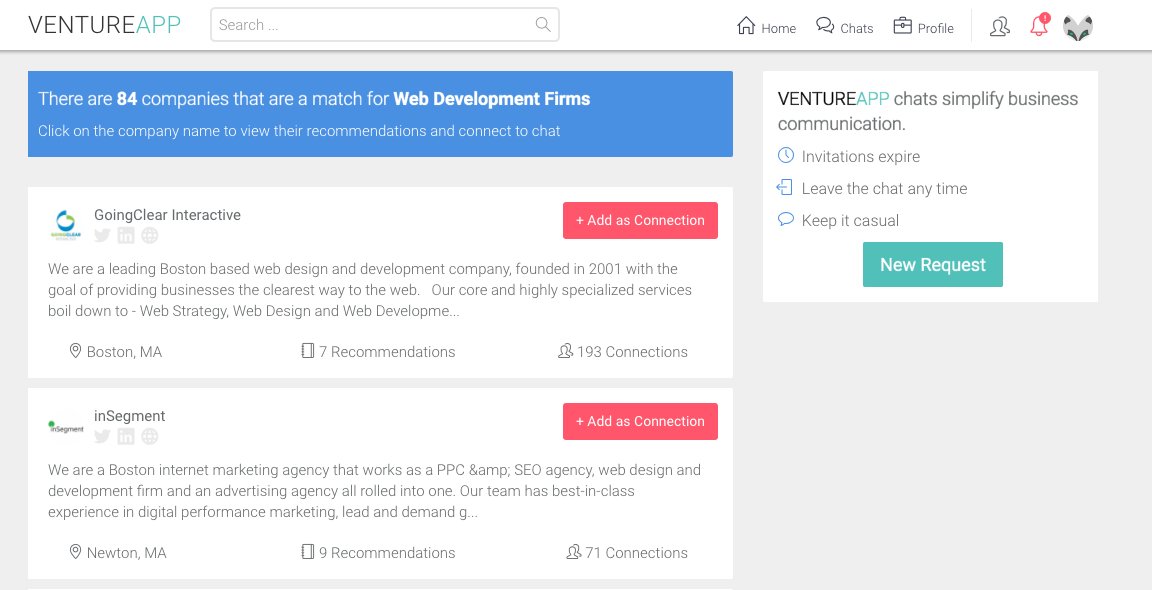
Task: Click the user avatar in header
Action: 1078,28
